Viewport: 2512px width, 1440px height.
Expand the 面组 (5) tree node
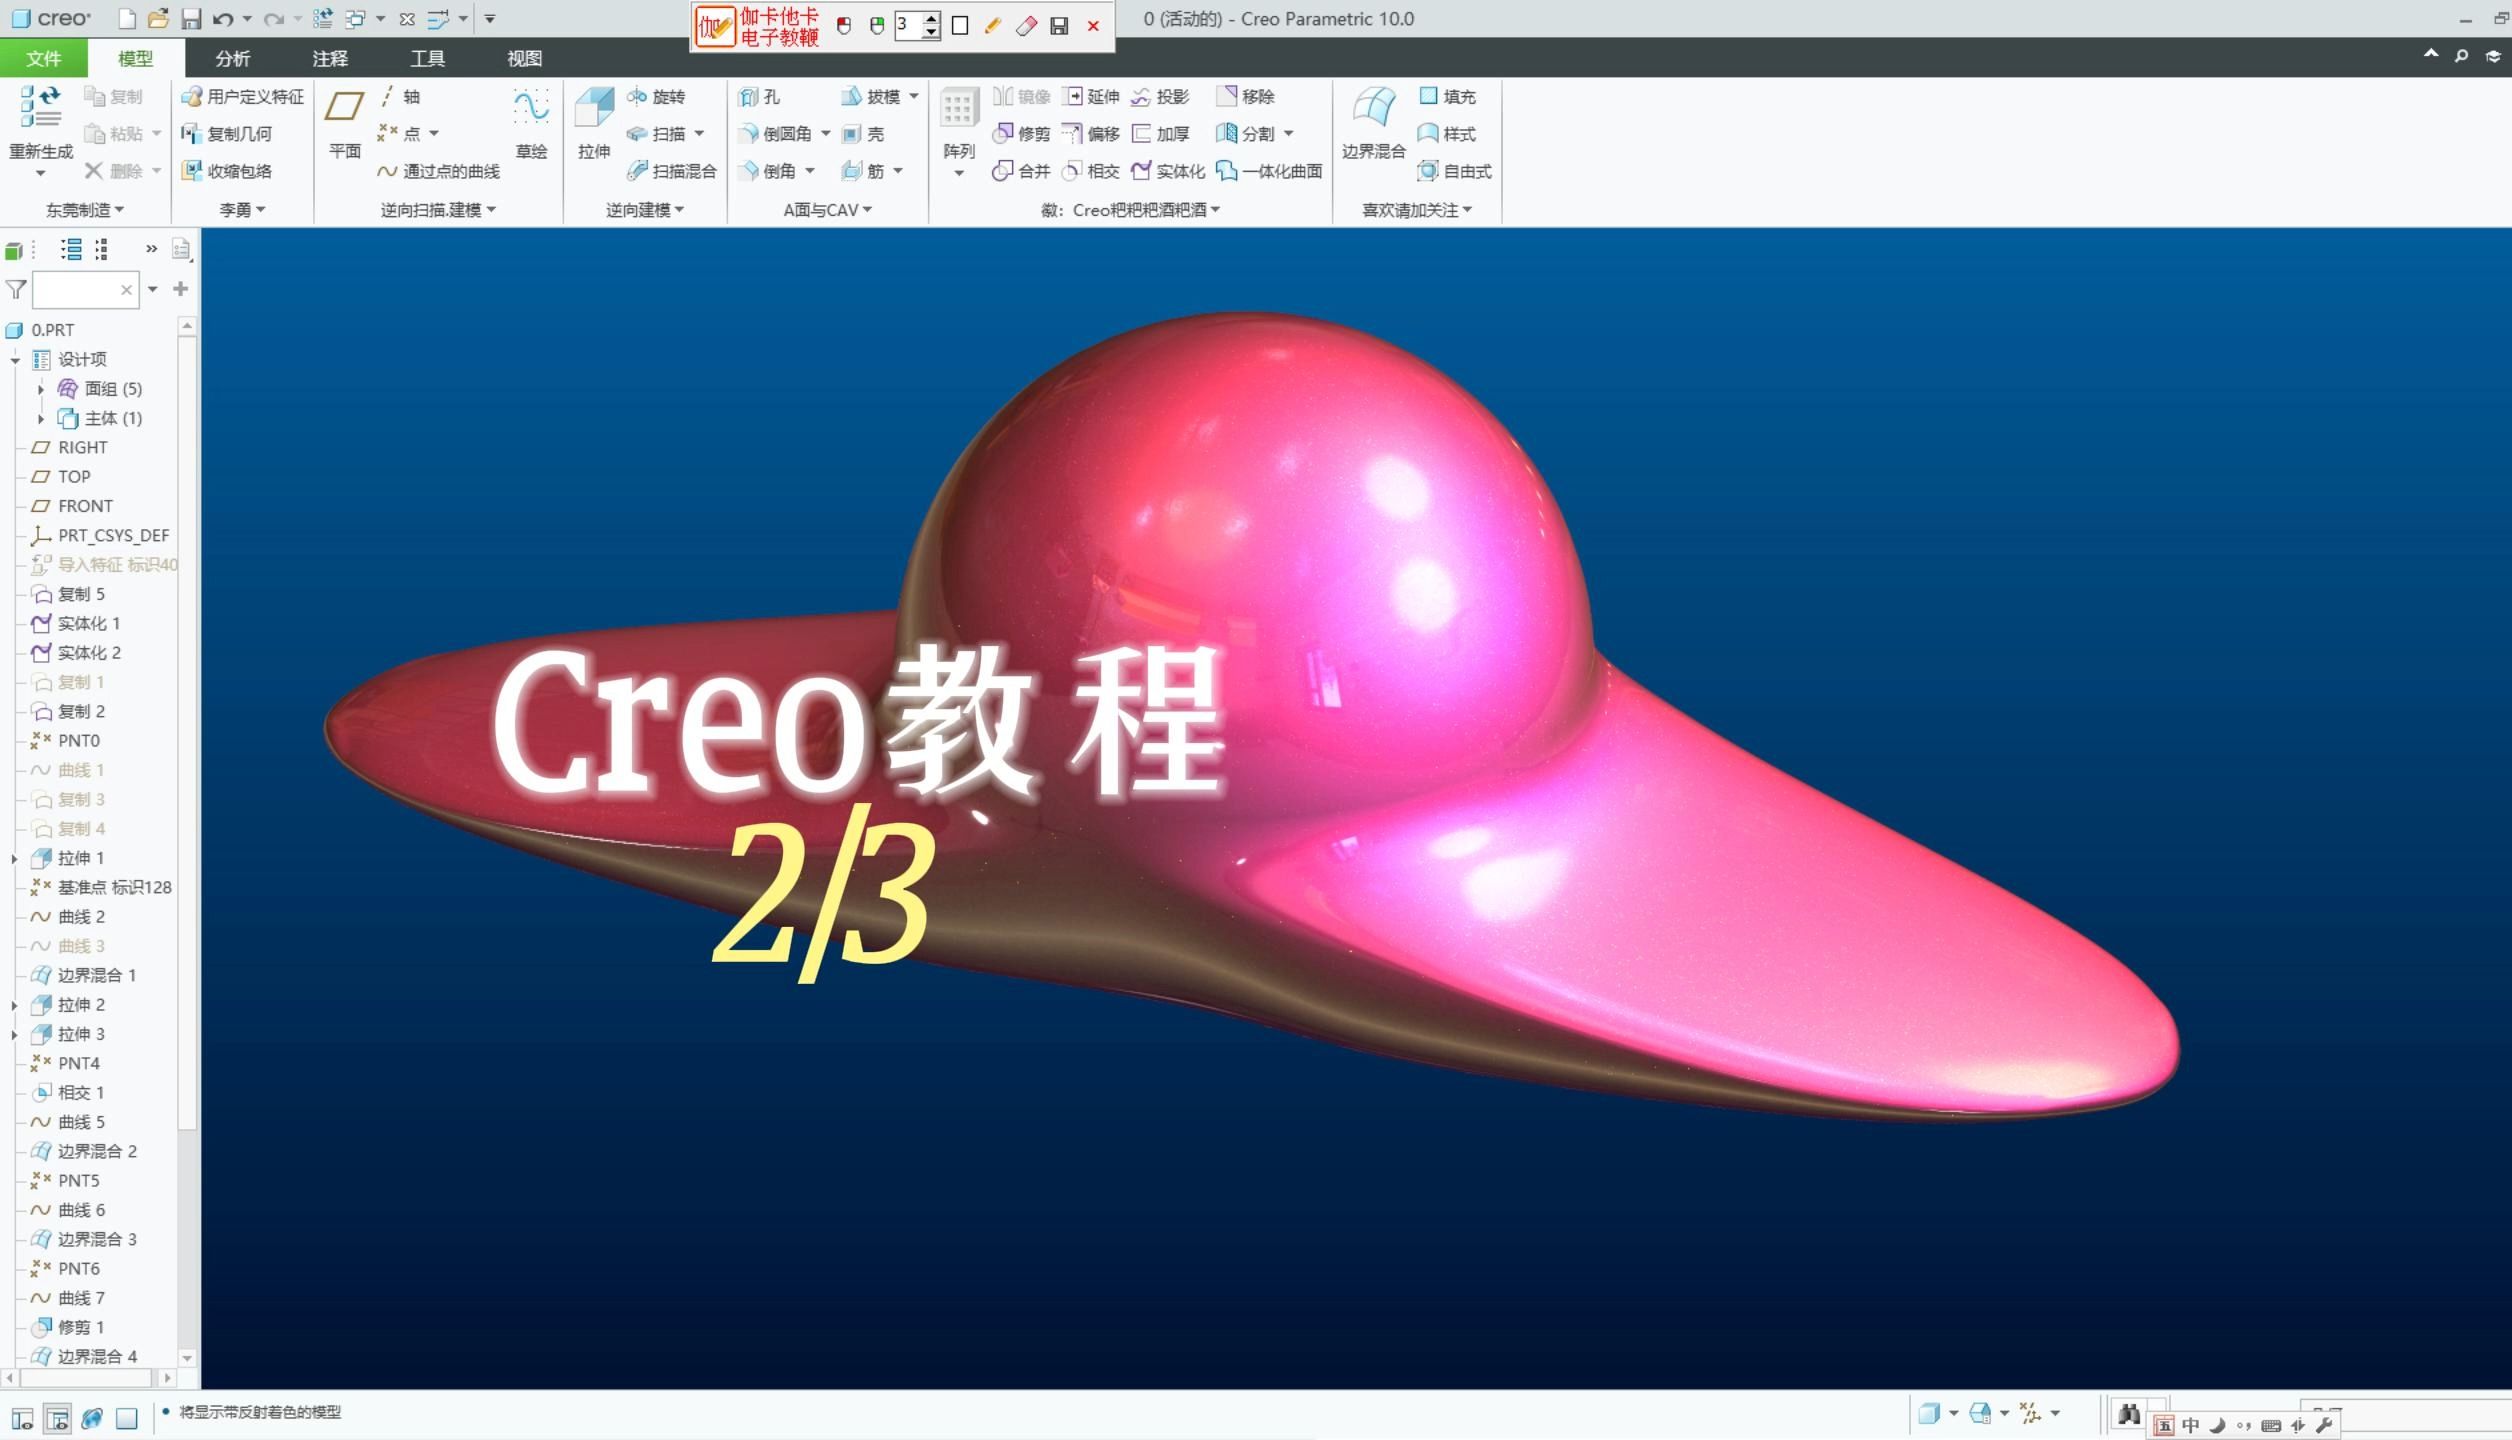(x=41, y=389)
